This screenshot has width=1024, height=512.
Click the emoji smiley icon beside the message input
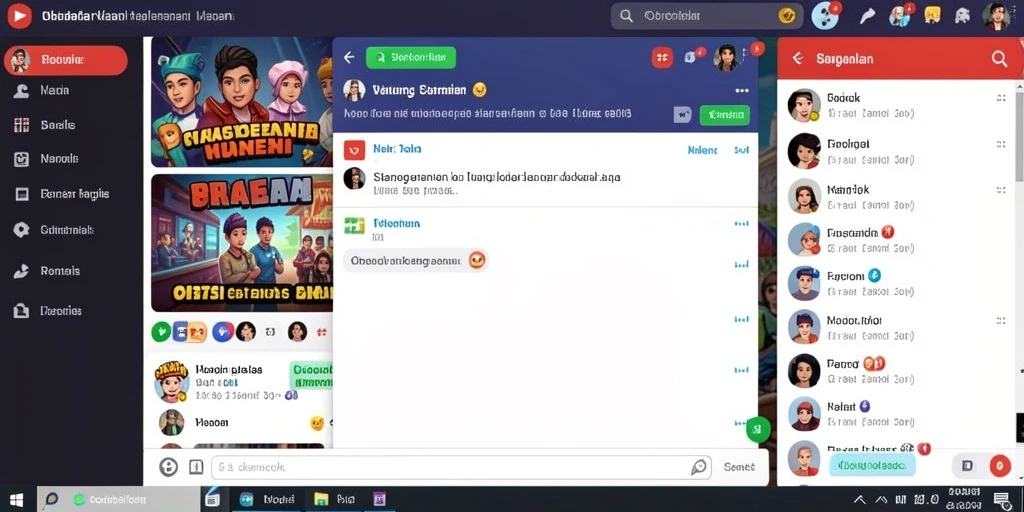point(168,466)
